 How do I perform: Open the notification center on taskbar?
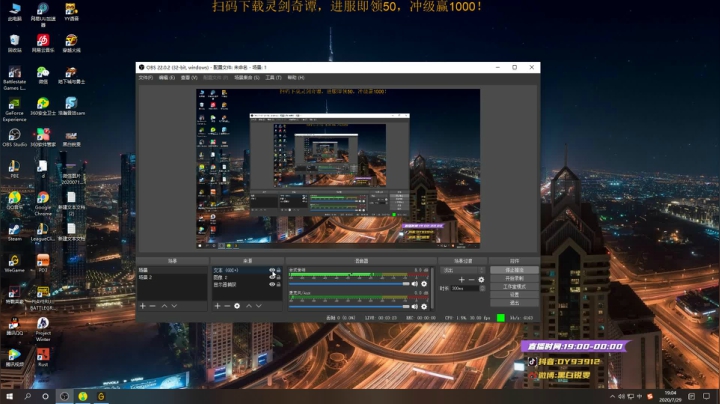pos(706,396)
